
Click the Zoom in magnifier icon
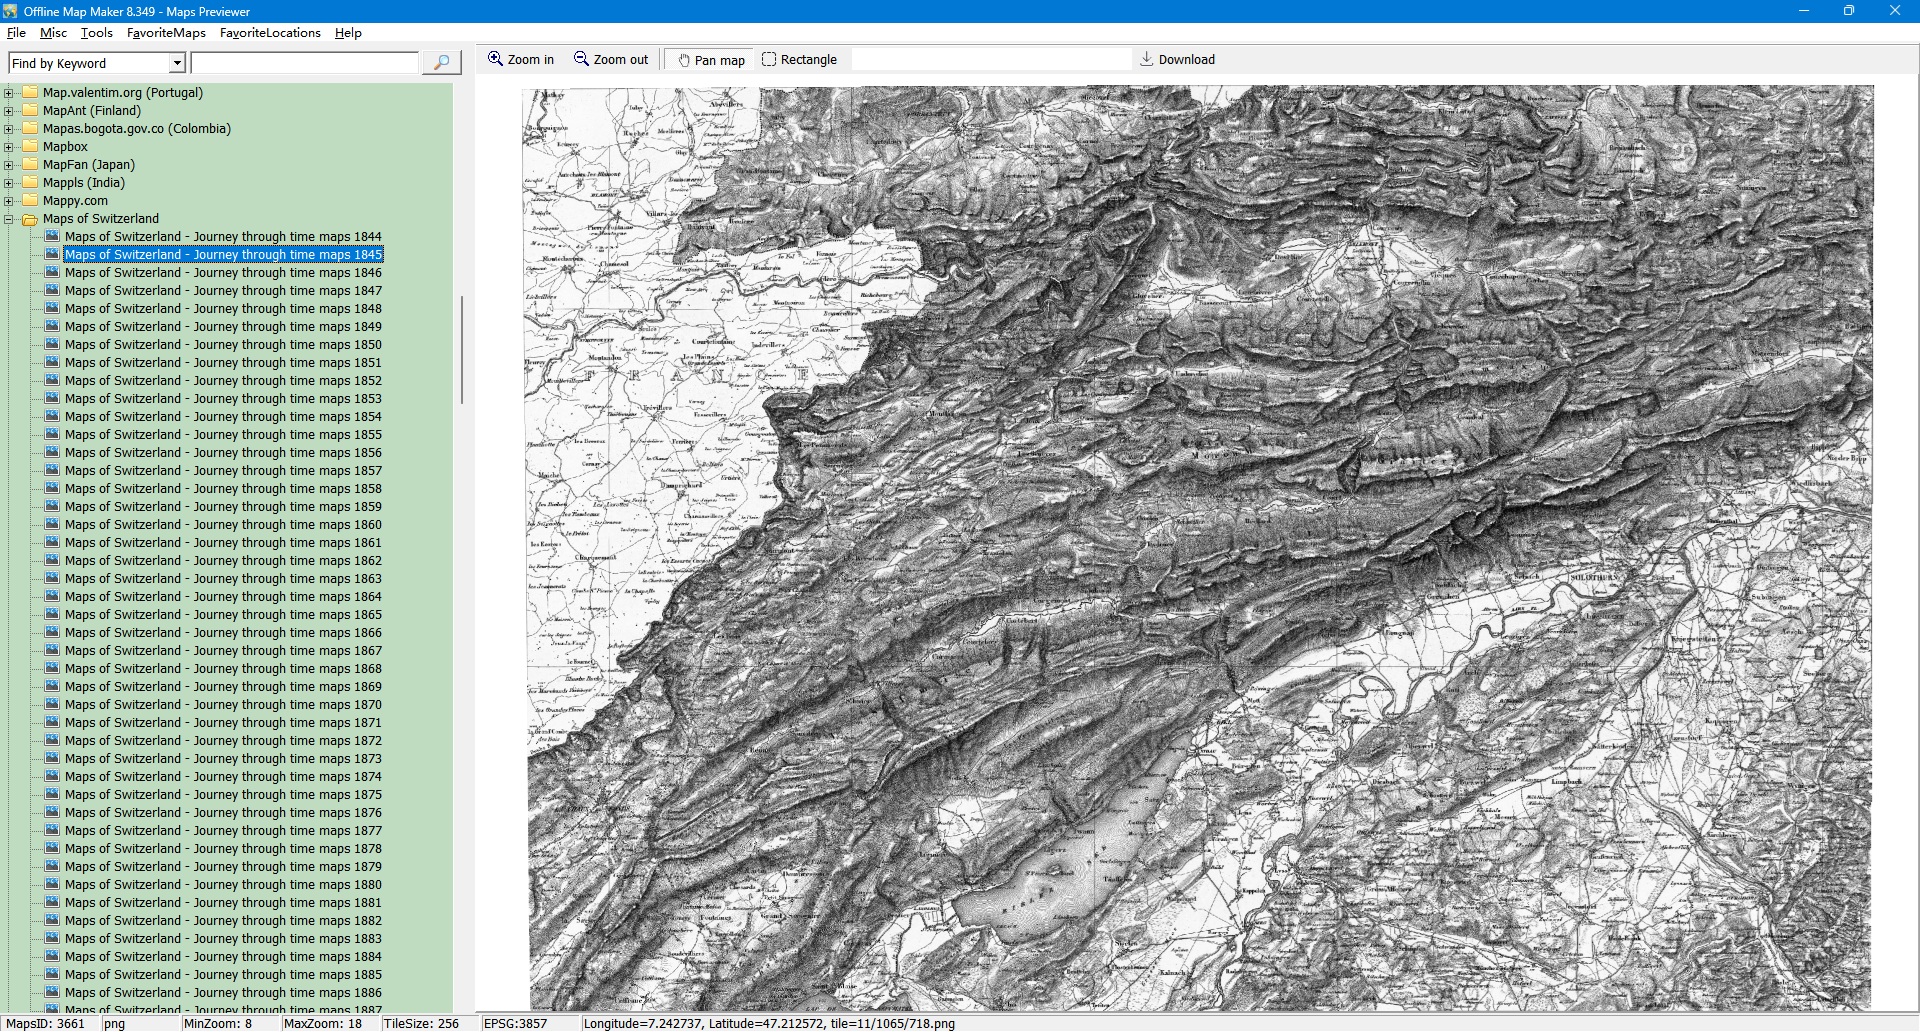[x=495, y=59]
